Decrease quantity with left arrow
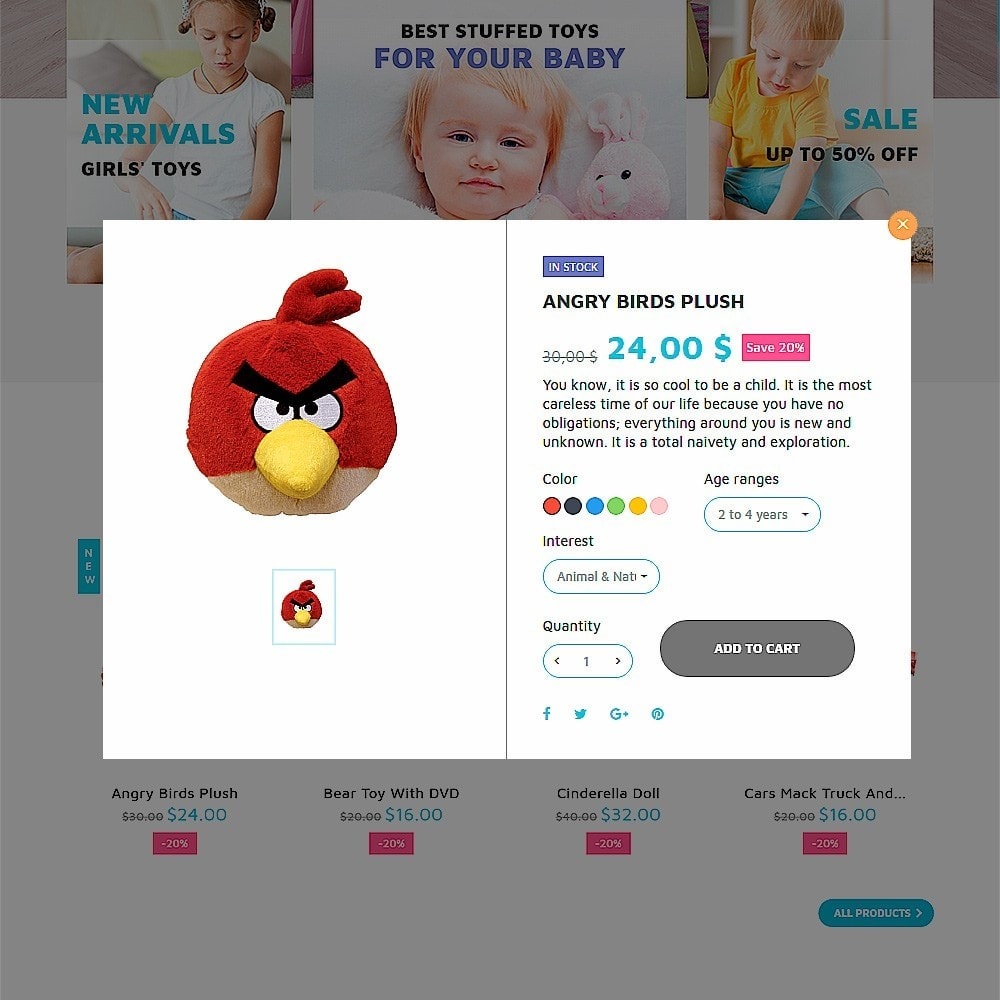Image resolution: width=1000 pixels, height=1000 pixels. (x=557, y=661)
